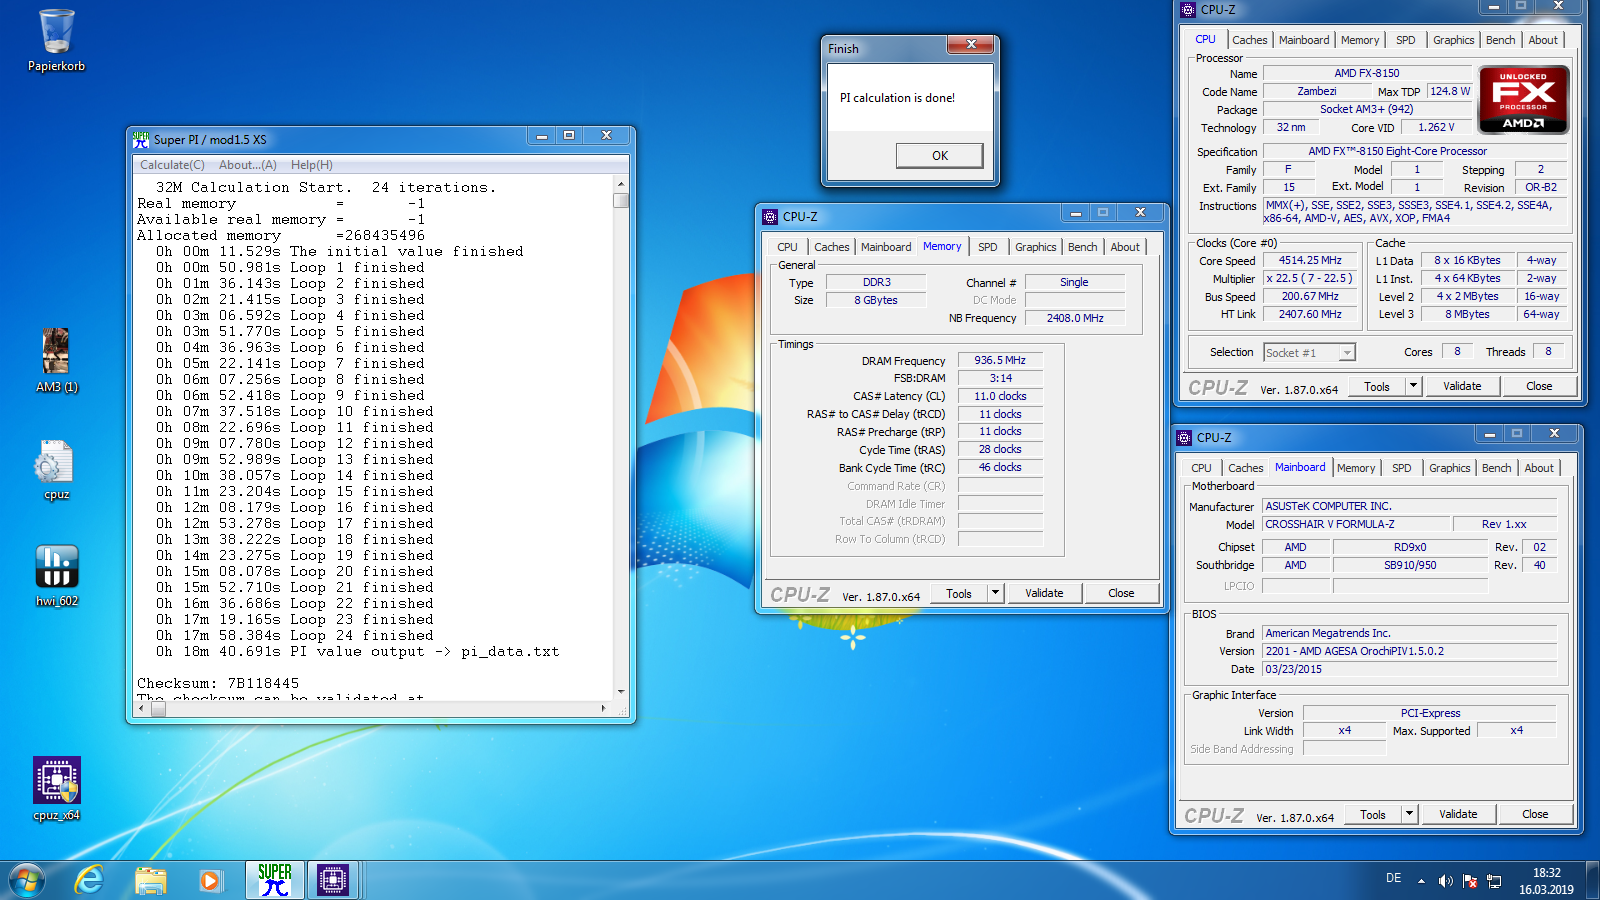Open About...(A) menu in Super PI

[x=248, y=165]
